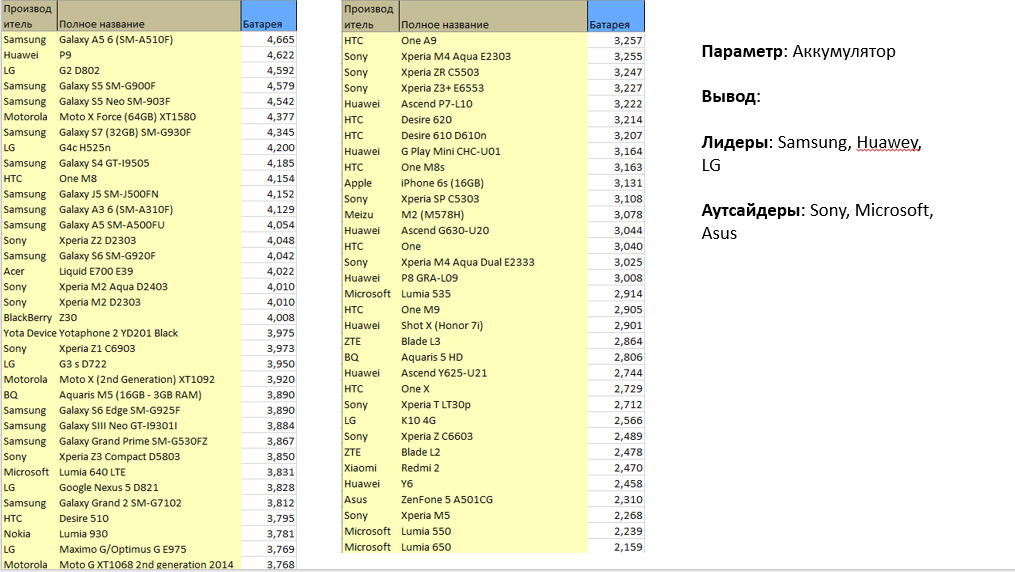Select 'Ascend P7-L10' cell
The width and height of the screenshot is (1015, 572).
point(493,104)
